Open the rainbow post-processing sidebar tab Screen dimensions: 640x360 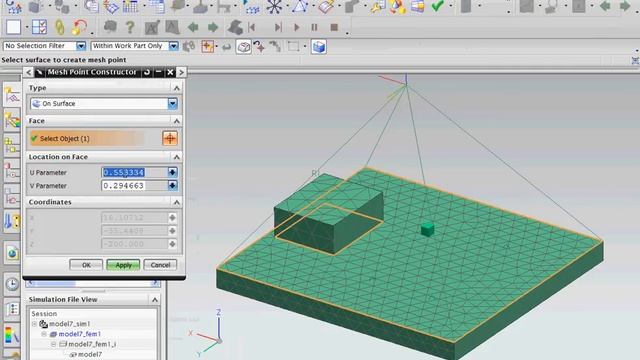pyautogui.click(x=12, y=335)
